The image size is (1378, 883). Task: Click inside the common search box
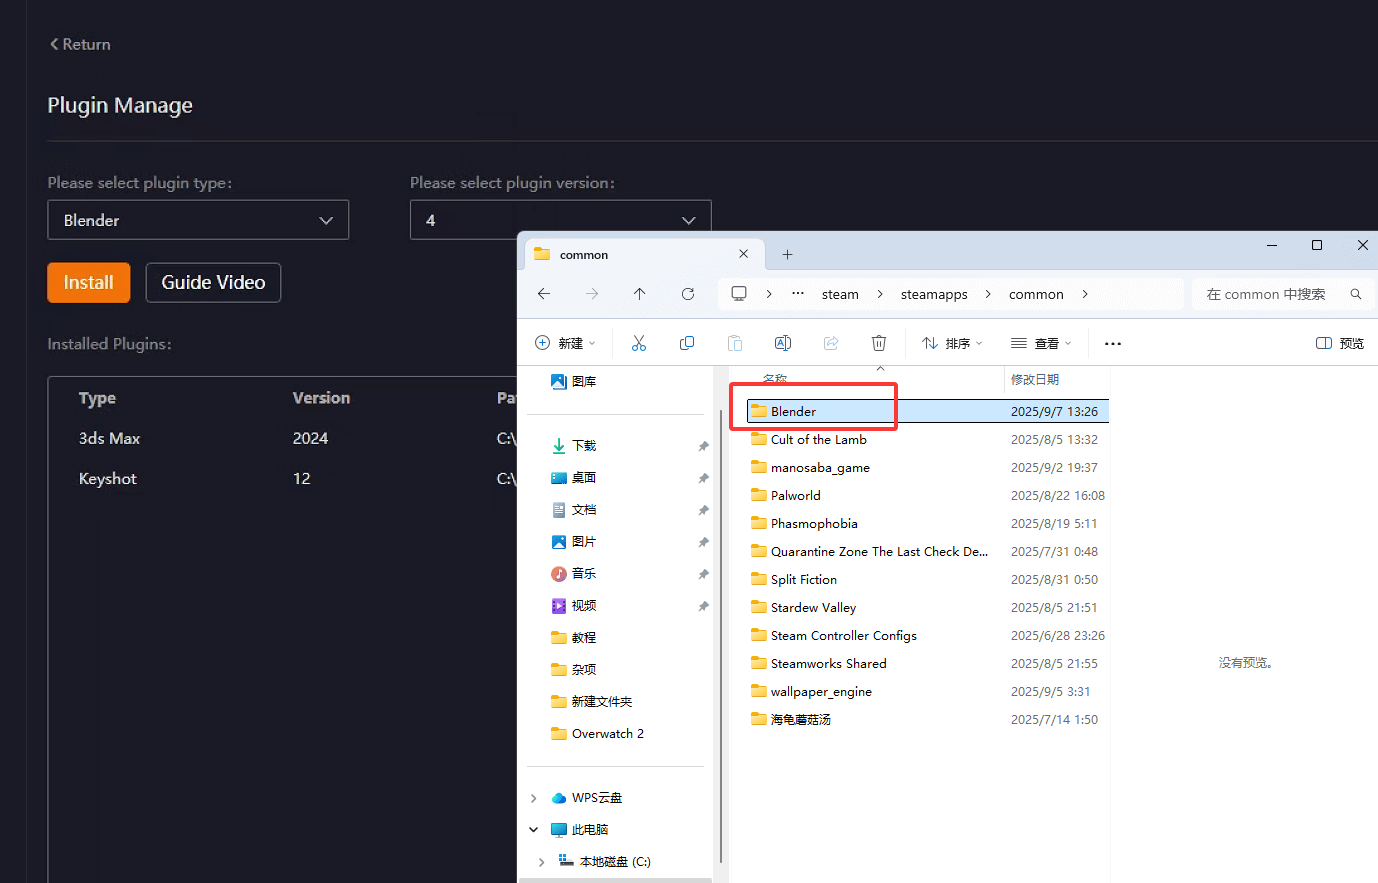coord(1266,293)
